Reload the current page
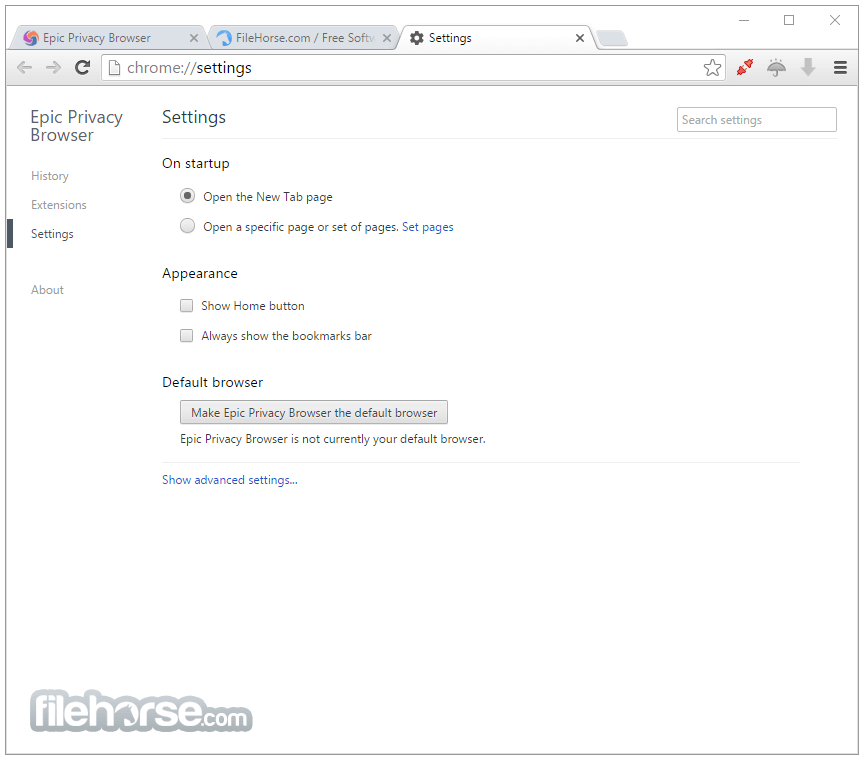 tap(83, 68)
